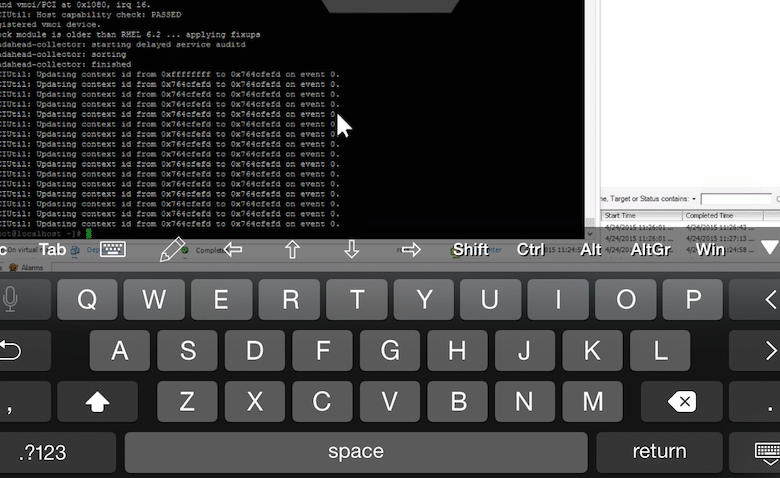780x478 pixels.
Task: Tap the V key
Action: [x=390, y=401]
